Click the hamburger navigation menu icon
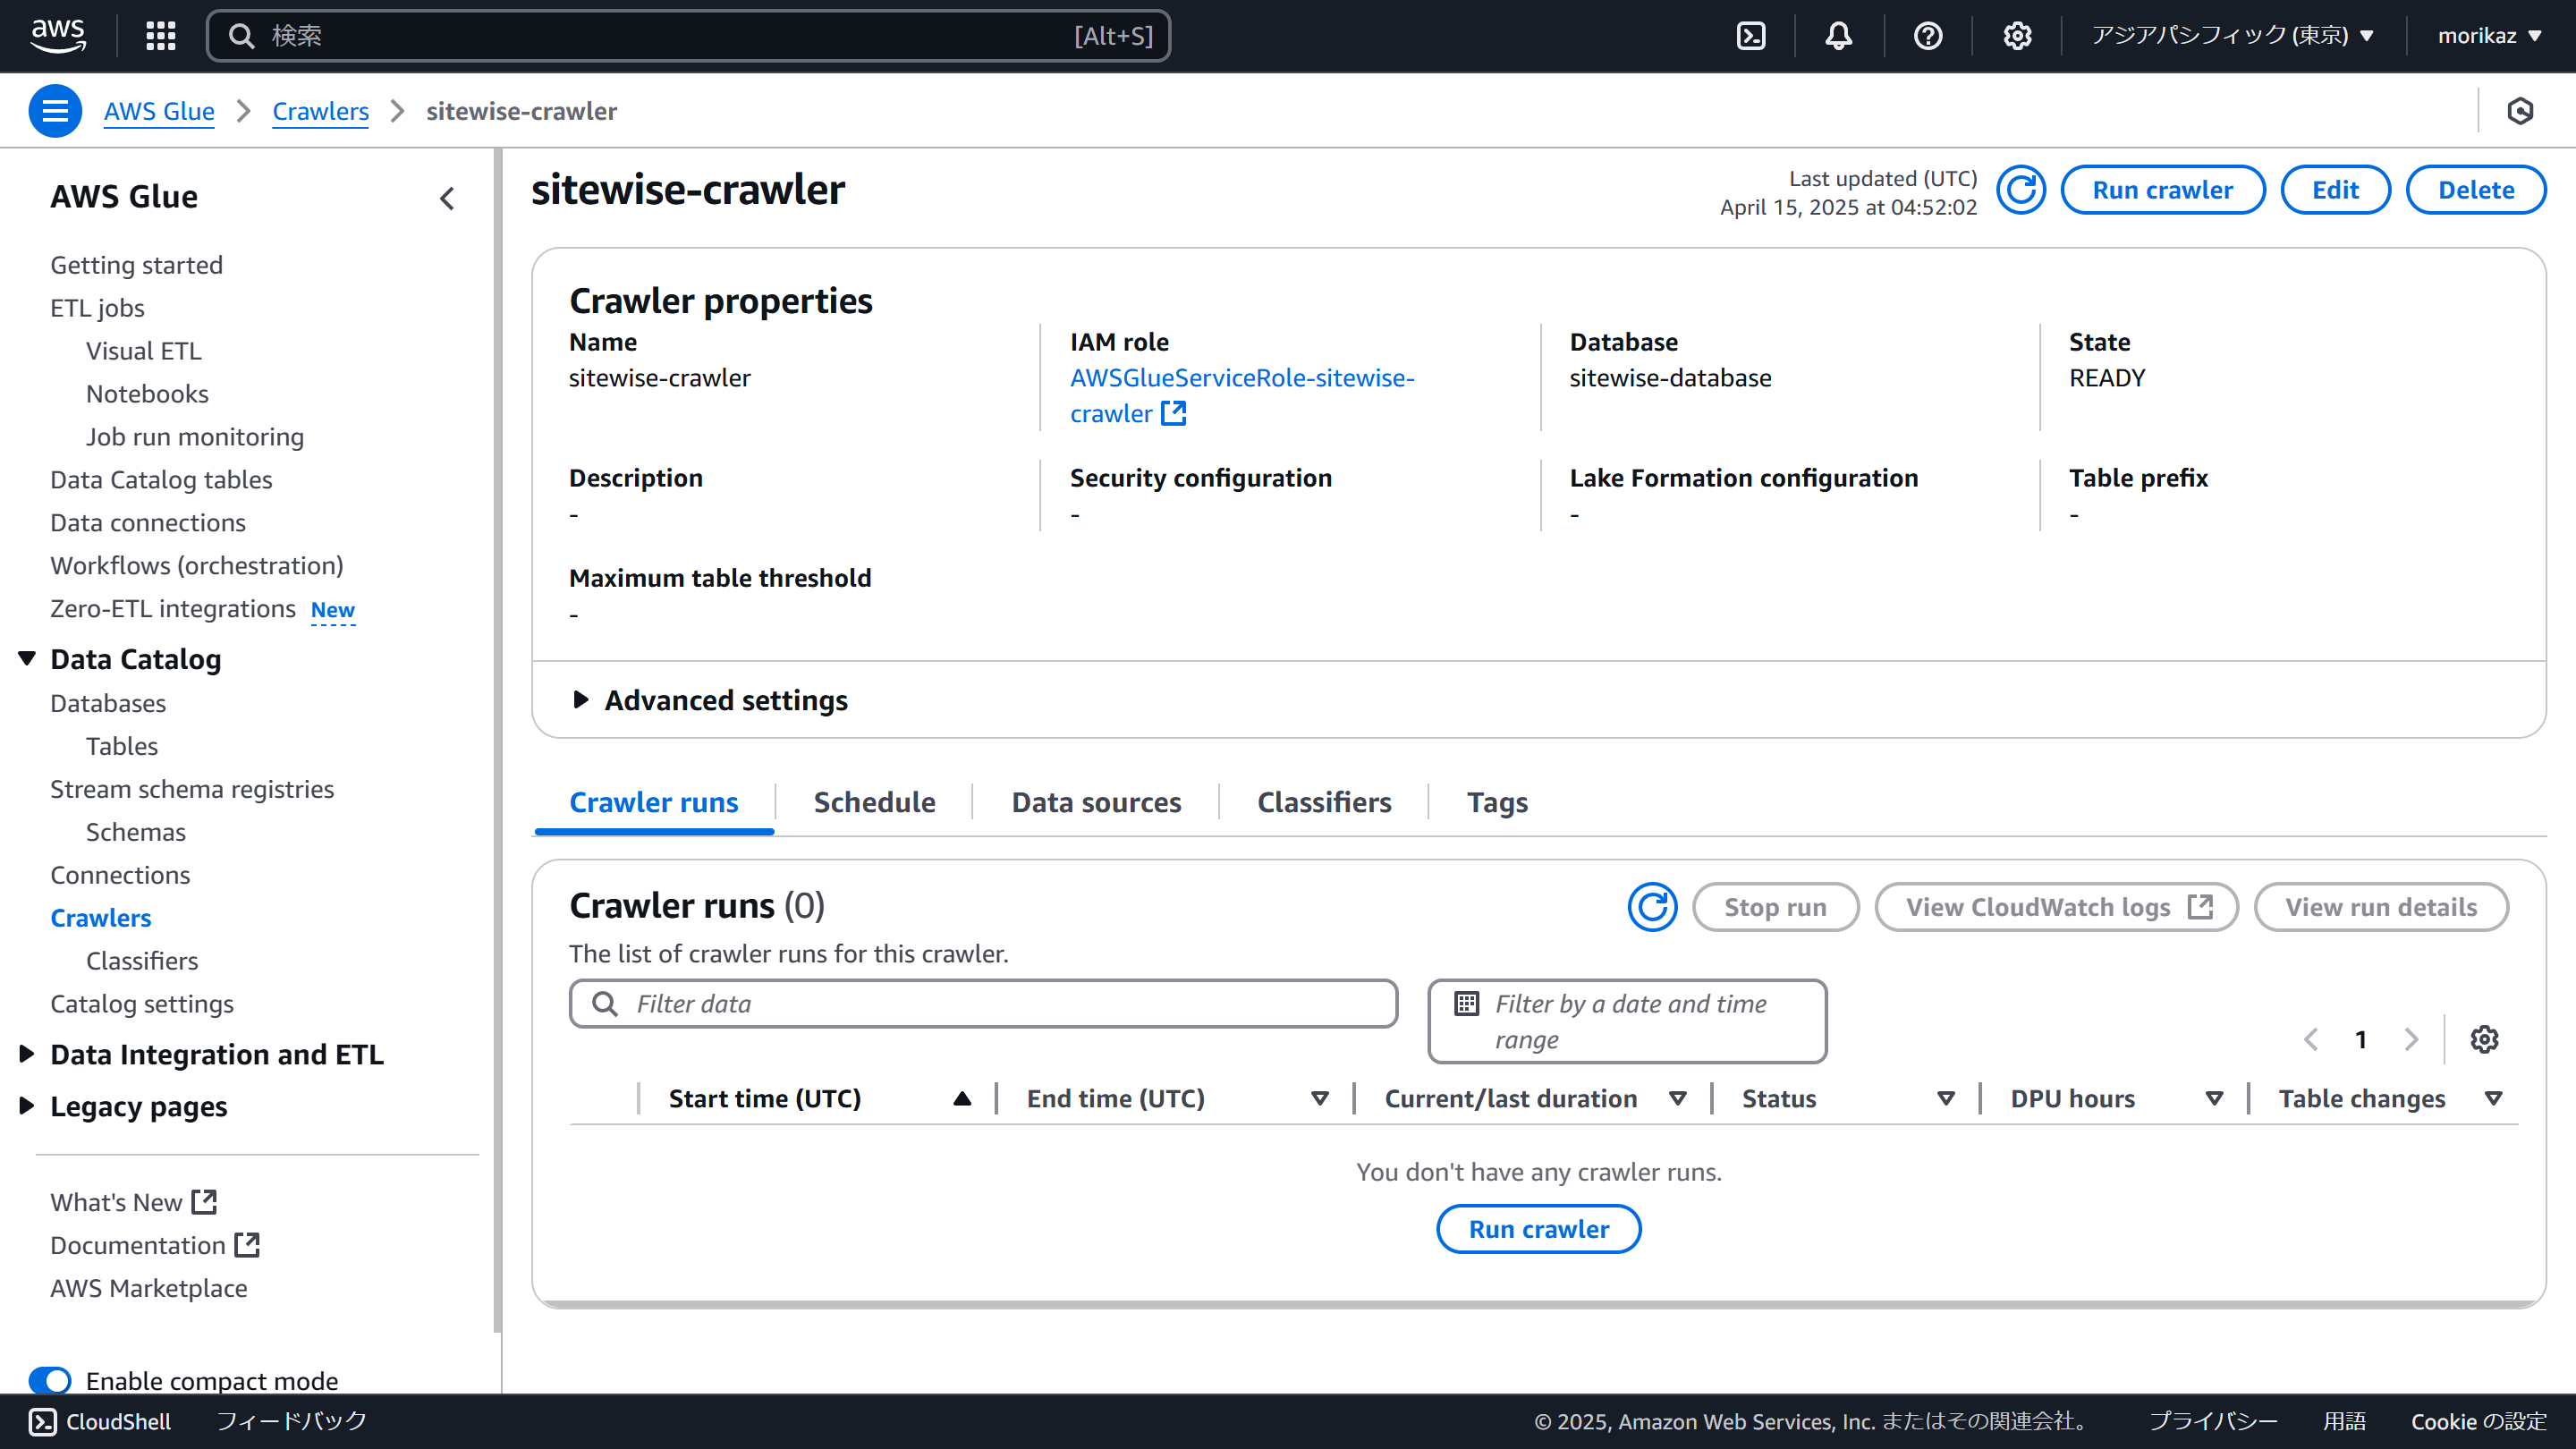This screenshot has height=1449, width=2576. click(55, 111)
